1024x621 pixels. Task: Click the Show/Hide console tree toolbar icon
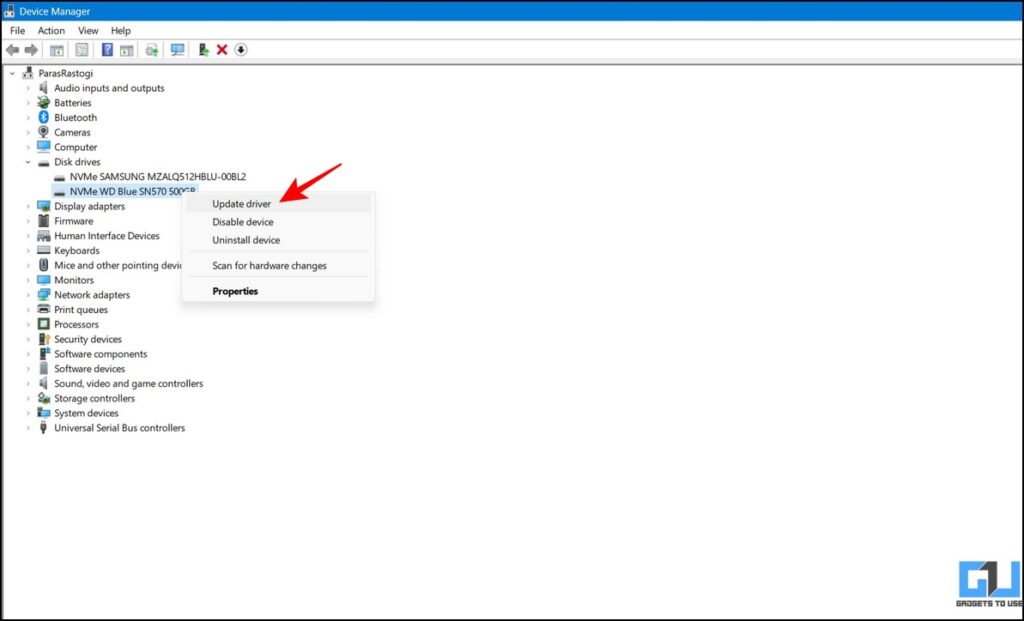(x=57, y=49)
